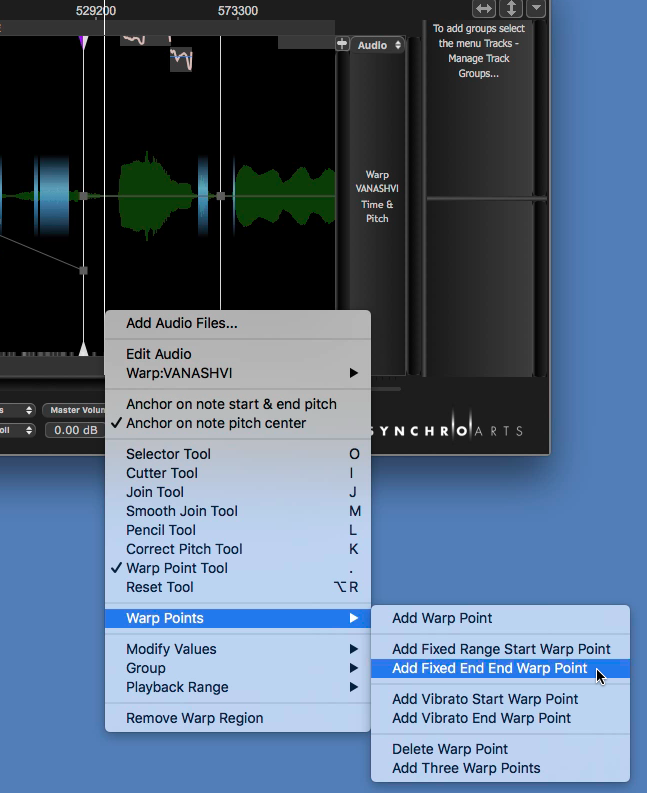Click the white triangle marker at waveform bottom
The image size is (647, 793).
(x=84, y=348)
